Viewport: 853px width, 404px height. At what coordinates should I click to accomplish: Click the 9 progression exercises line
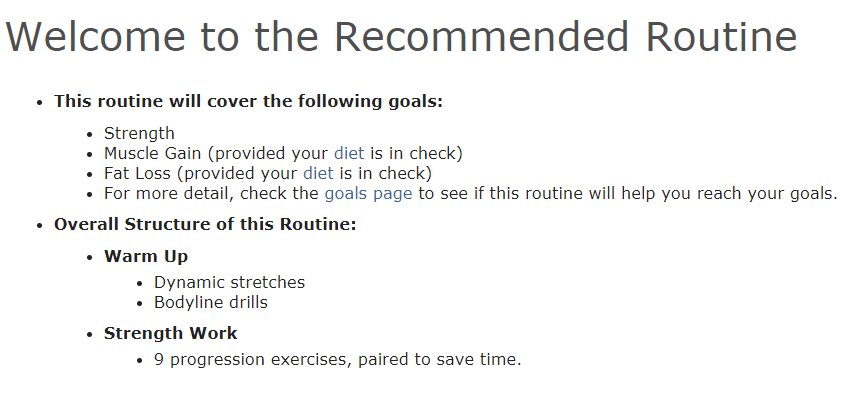pyautogui.click(x=337, y=359)
